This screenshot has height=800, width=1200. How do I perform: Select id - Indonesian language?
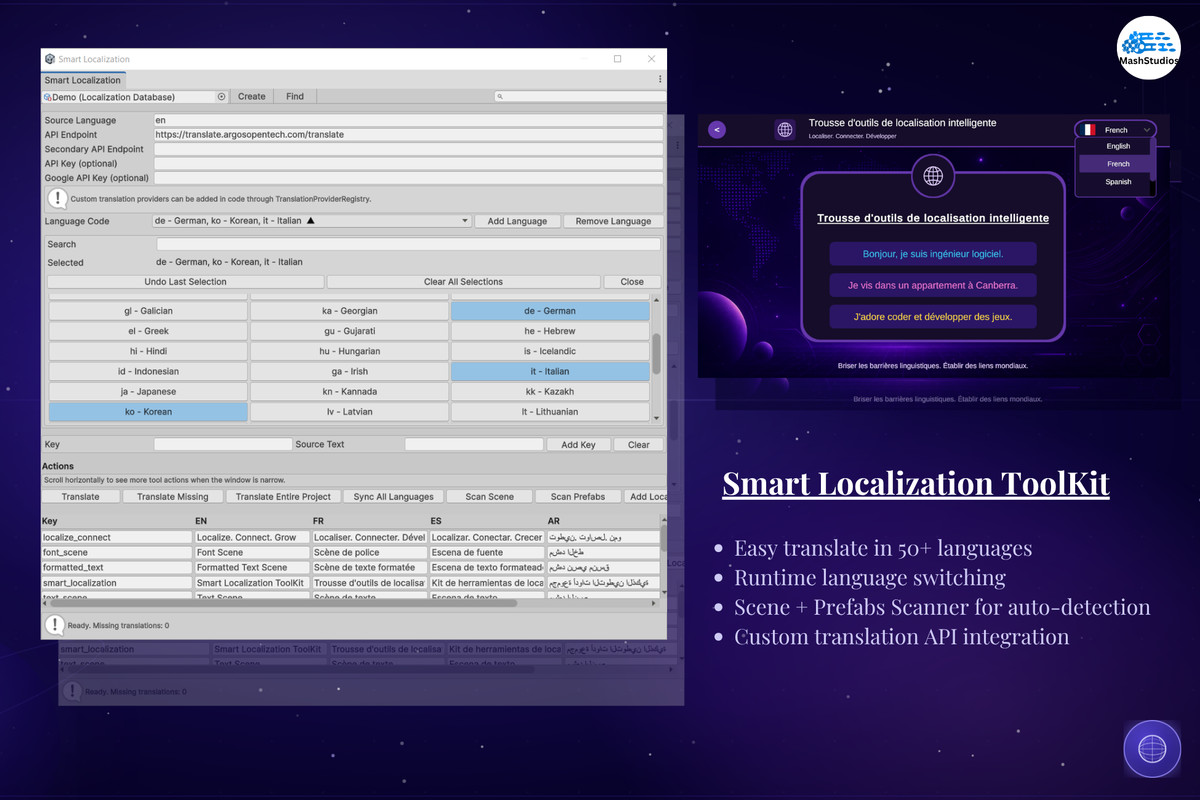click(x=148, y=371)
